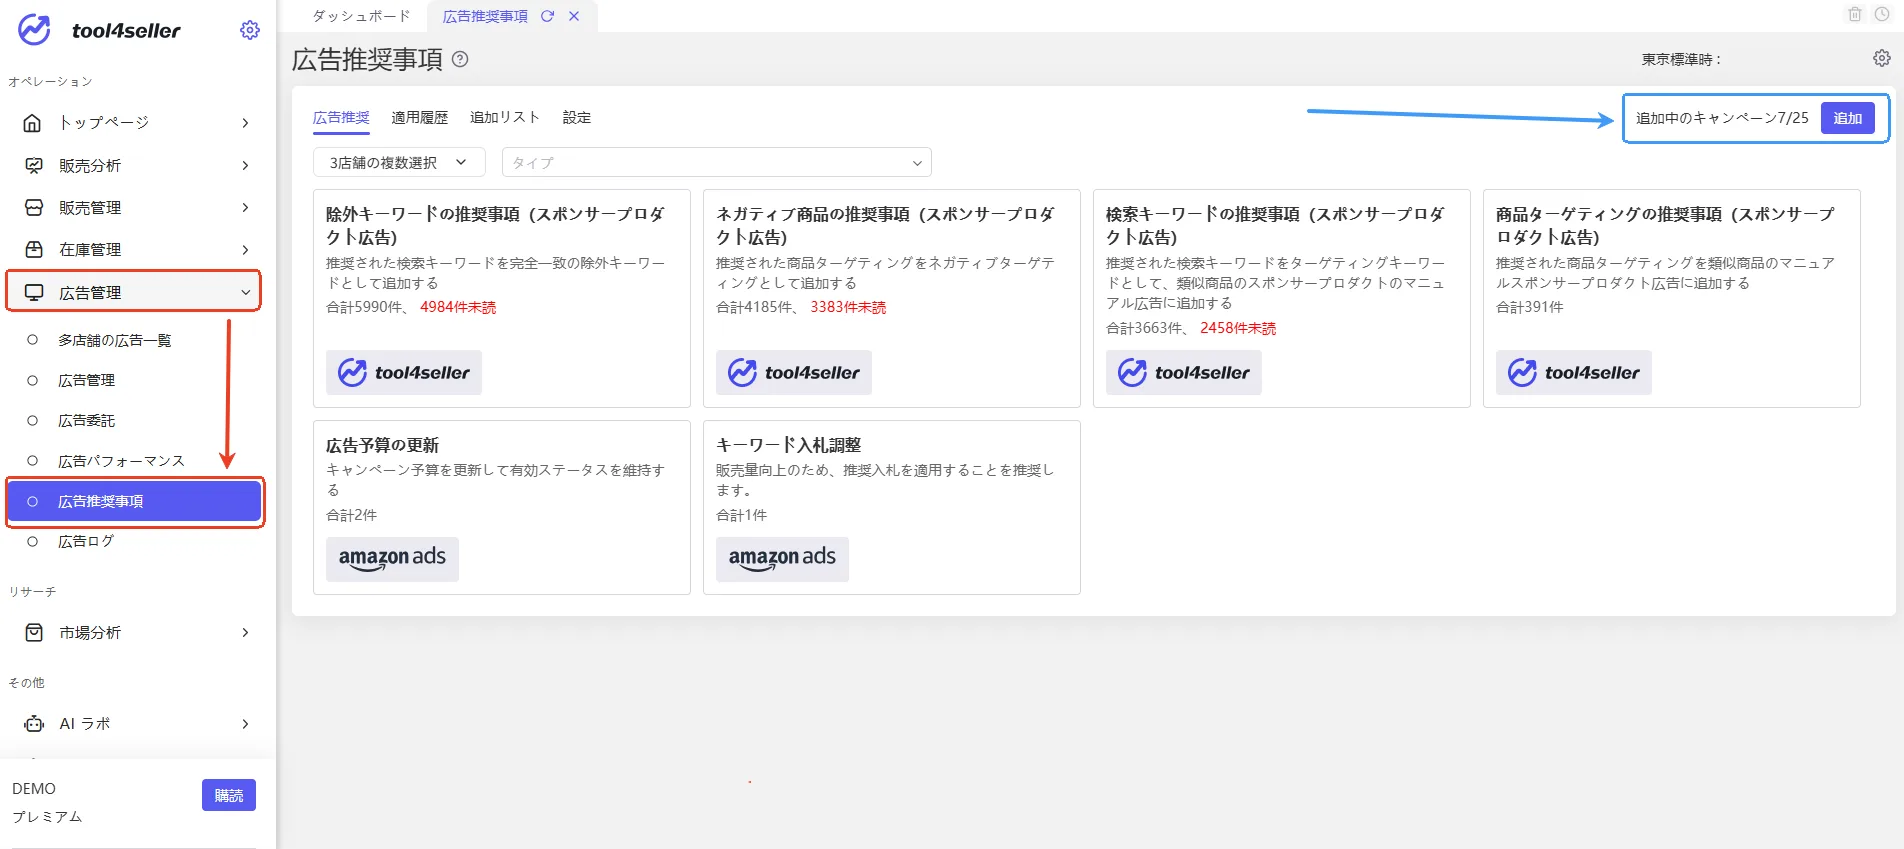Expand the 在庫管理 menu chevron
The height and width of the screenshot is (849, 1904).
click(x=245, y=249)
